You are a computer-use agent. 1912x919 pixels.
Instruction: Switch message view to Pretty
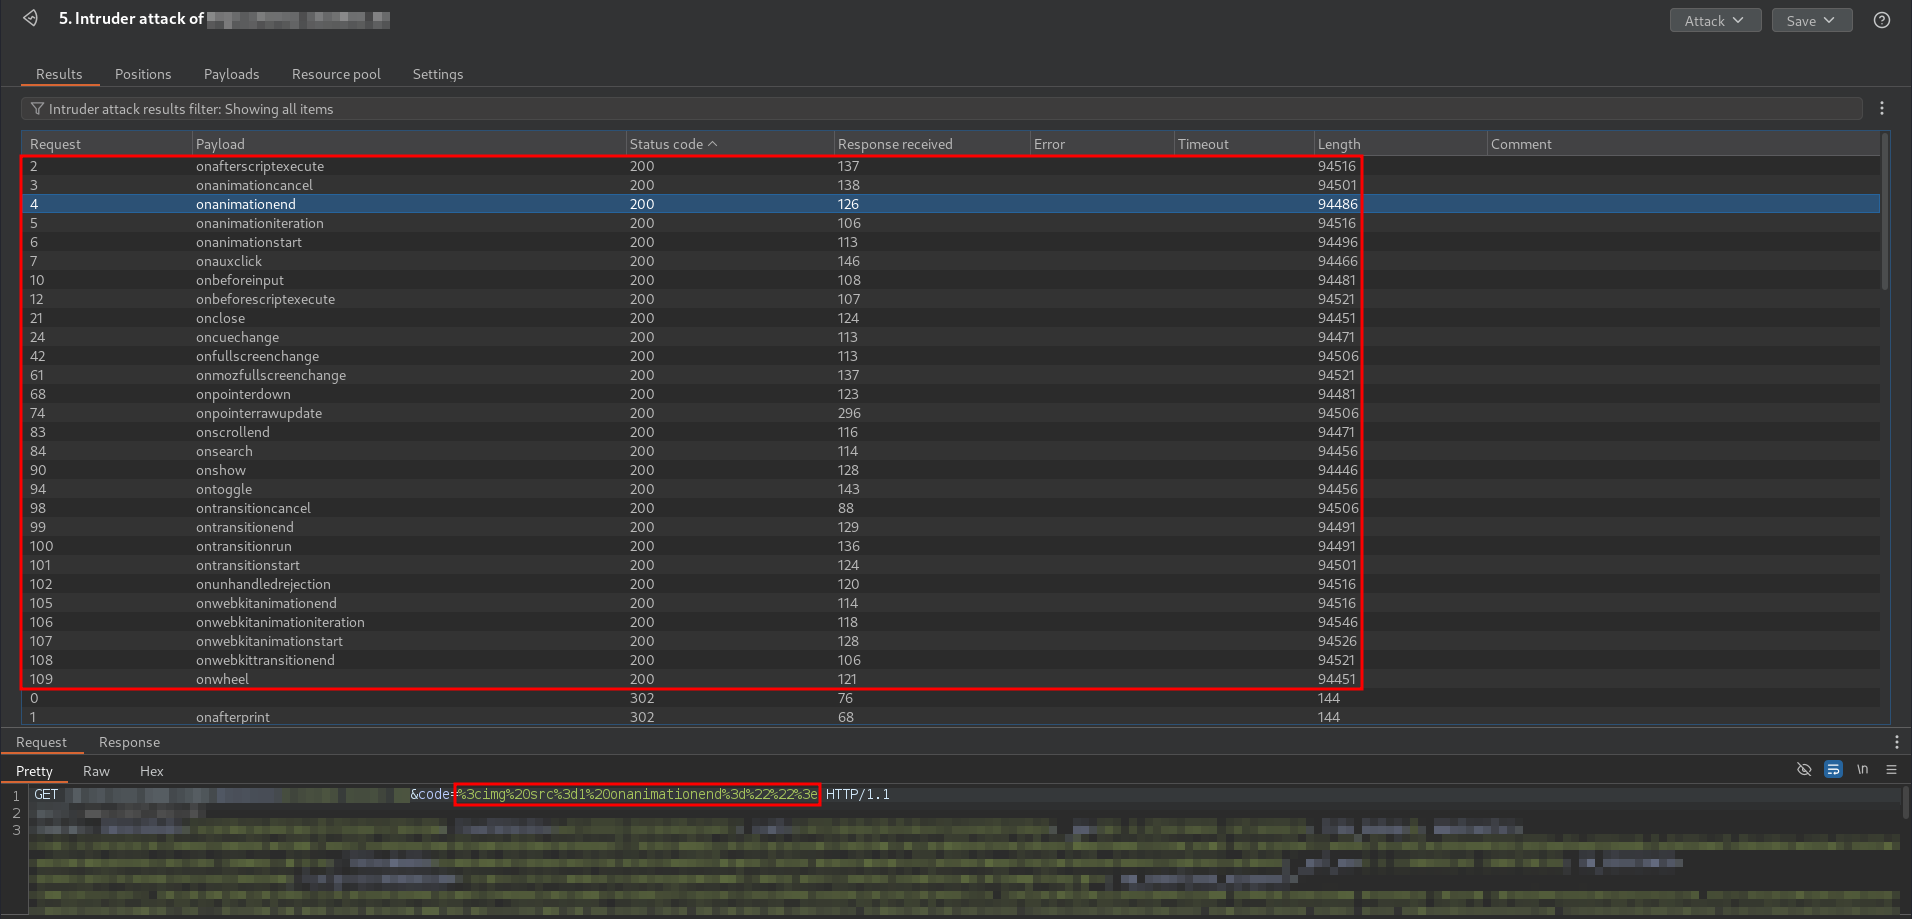click(x=34, y=771)
